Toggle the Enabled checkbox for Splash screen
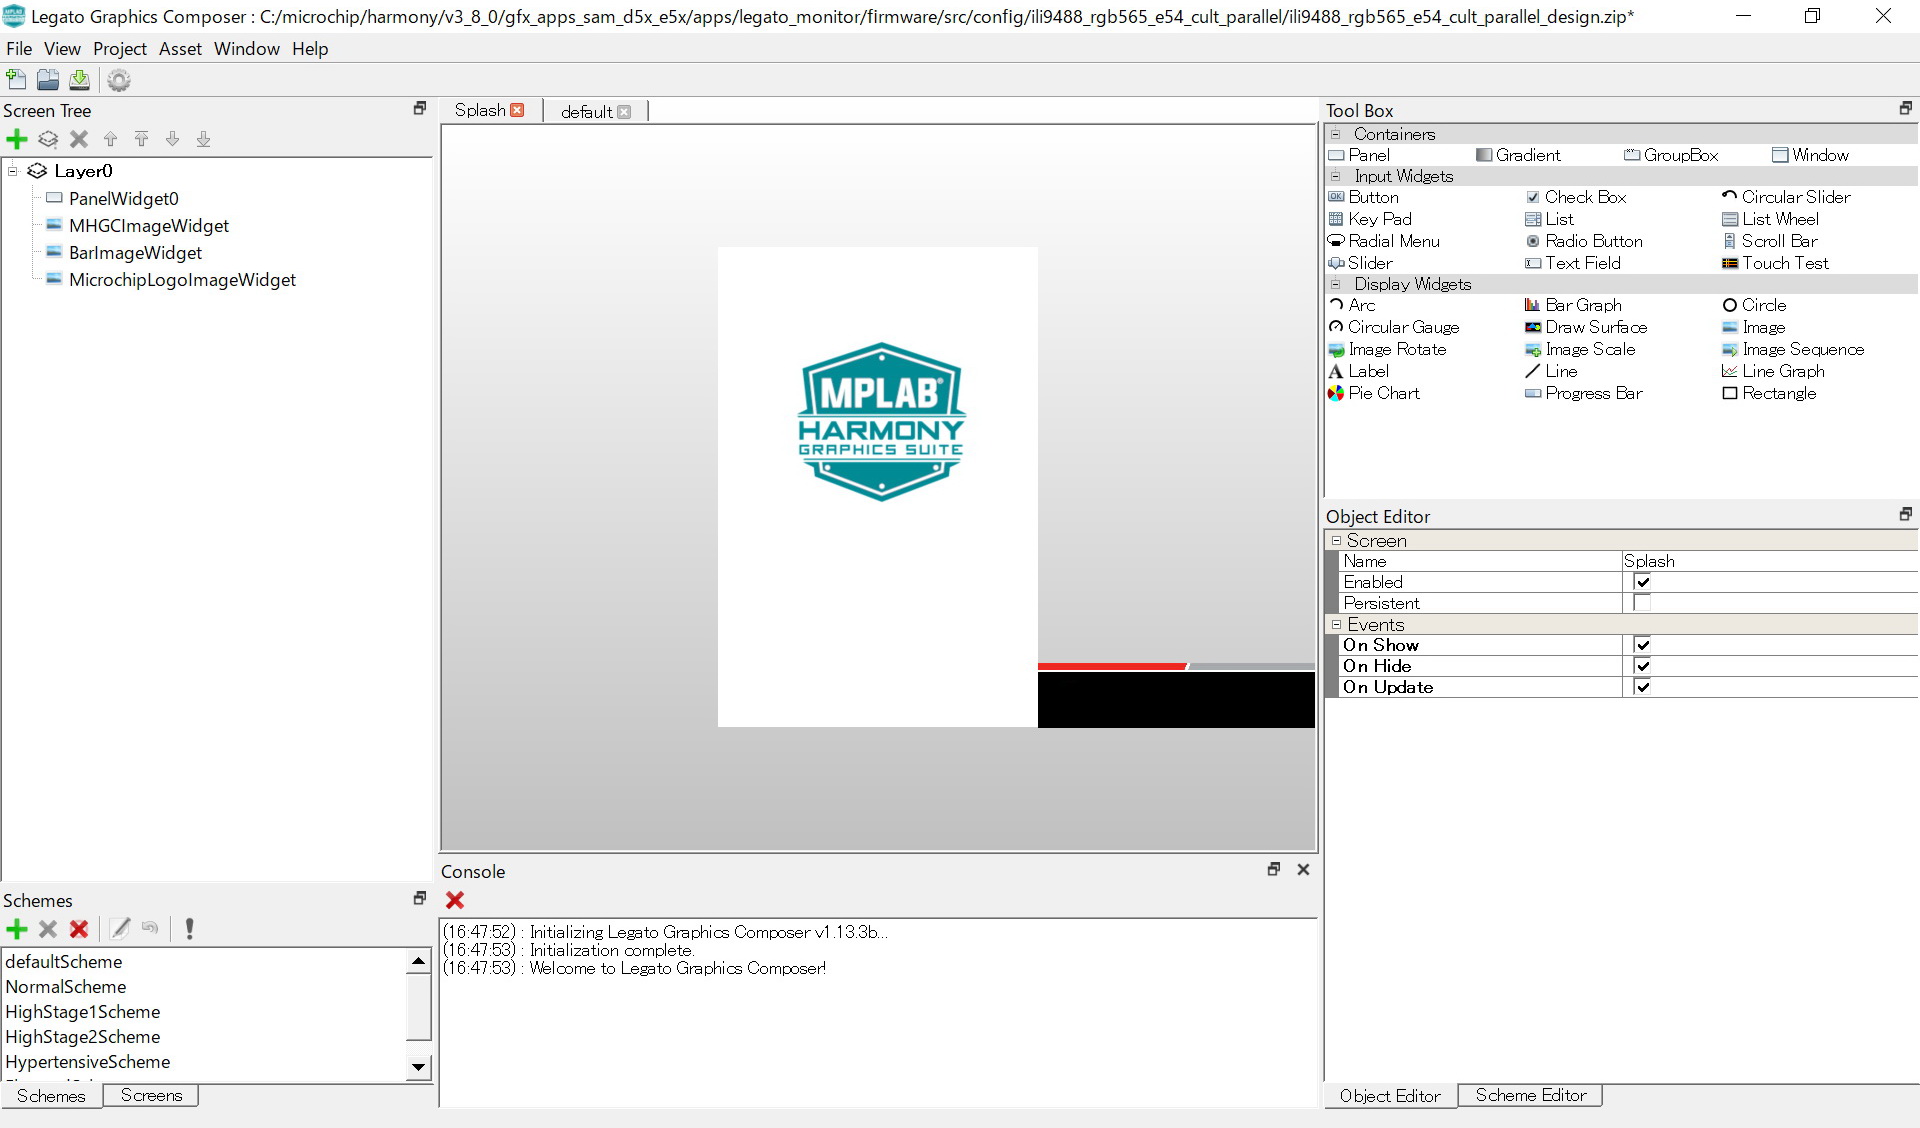1920x1128 pixels. pyautogui.click(x=1642, y=582)
